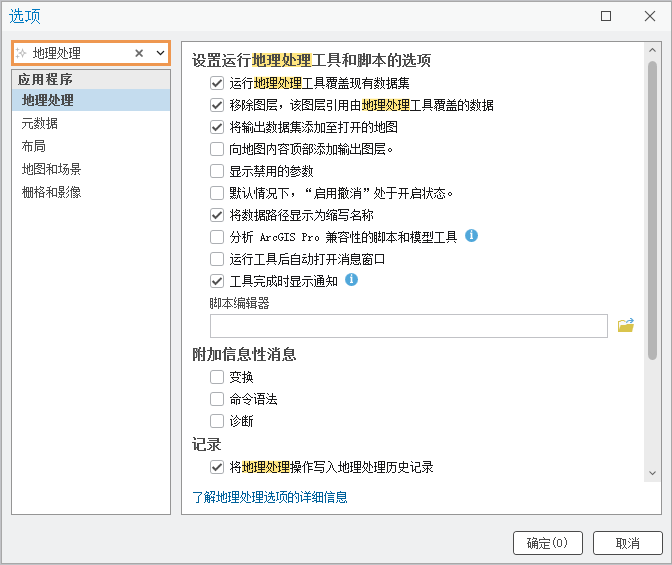Click the search sparkle icon in search box
Screen dimensions: 672x565
tap(21, 53)
